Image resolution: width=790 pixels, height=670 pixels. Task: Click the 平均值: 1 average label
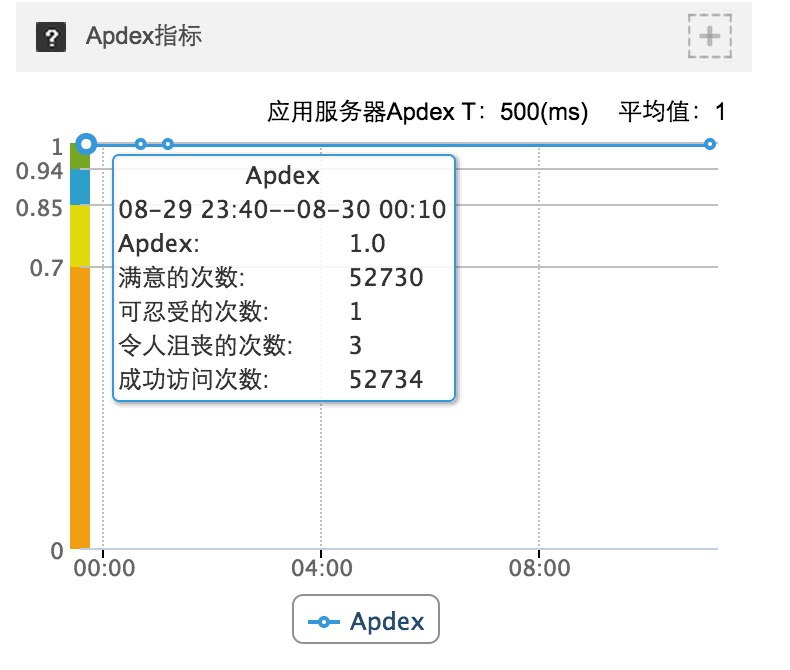coord(672,112)
